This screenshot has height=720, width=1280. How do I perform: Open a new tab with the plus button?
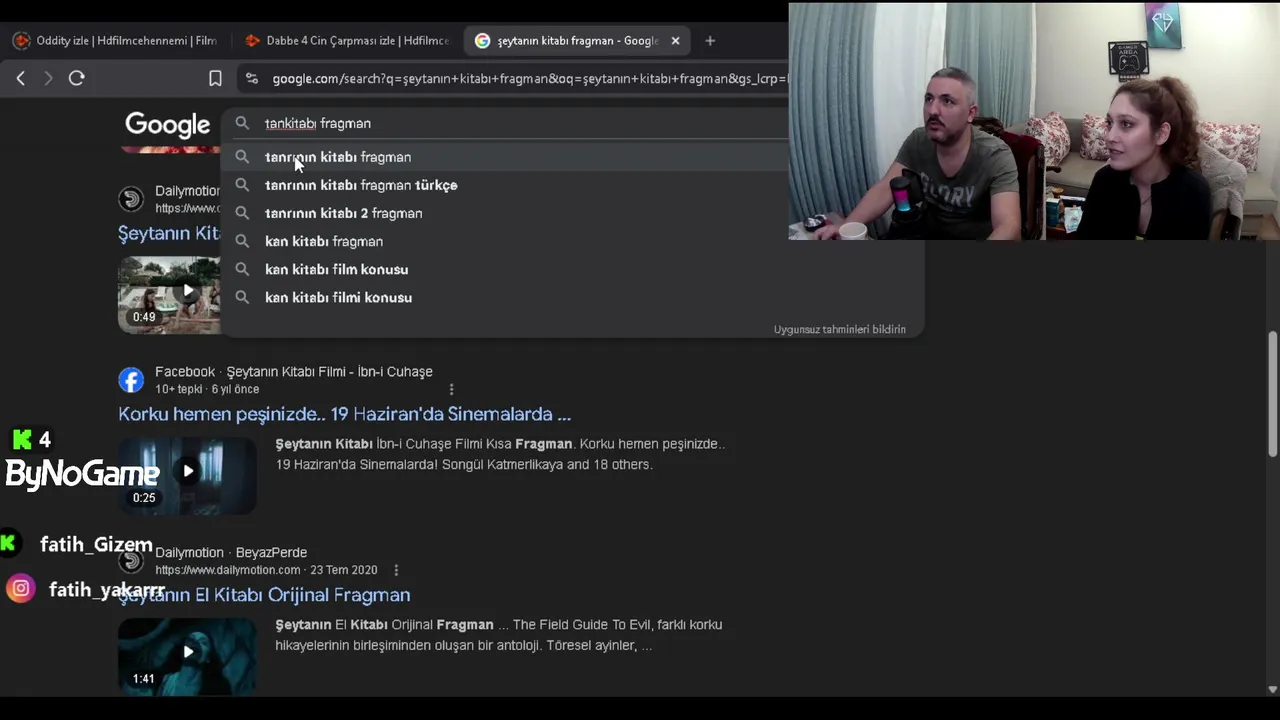coord(710,41)
